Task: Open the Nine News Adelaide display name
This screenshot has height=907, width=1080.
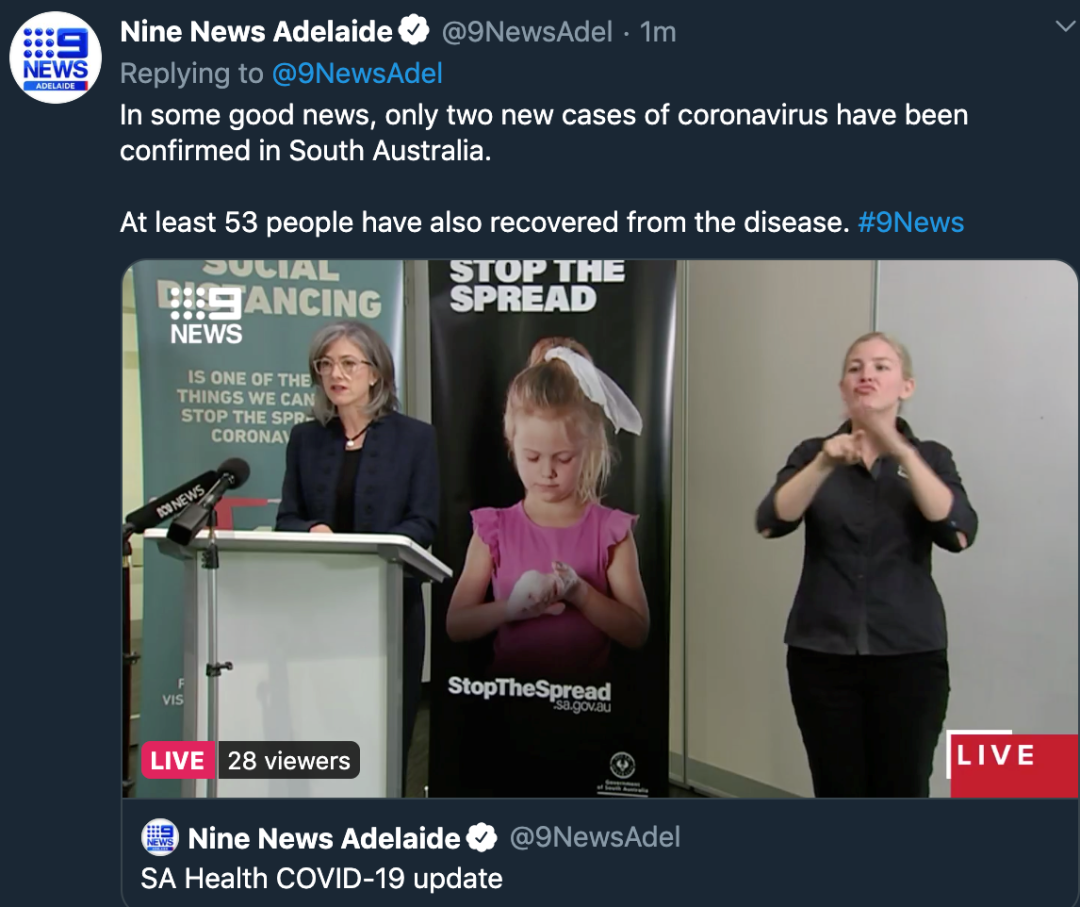Action: pos(256,32)
